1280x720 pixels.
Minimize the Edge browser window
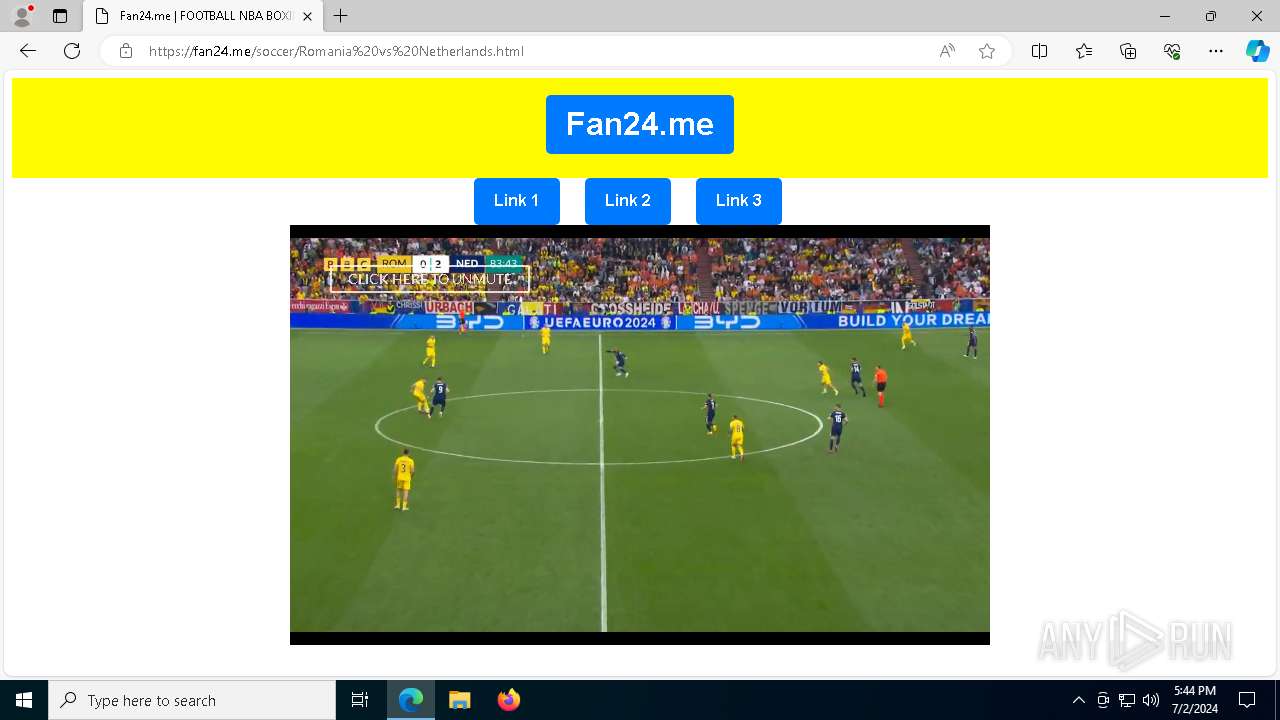(1164, 16)
